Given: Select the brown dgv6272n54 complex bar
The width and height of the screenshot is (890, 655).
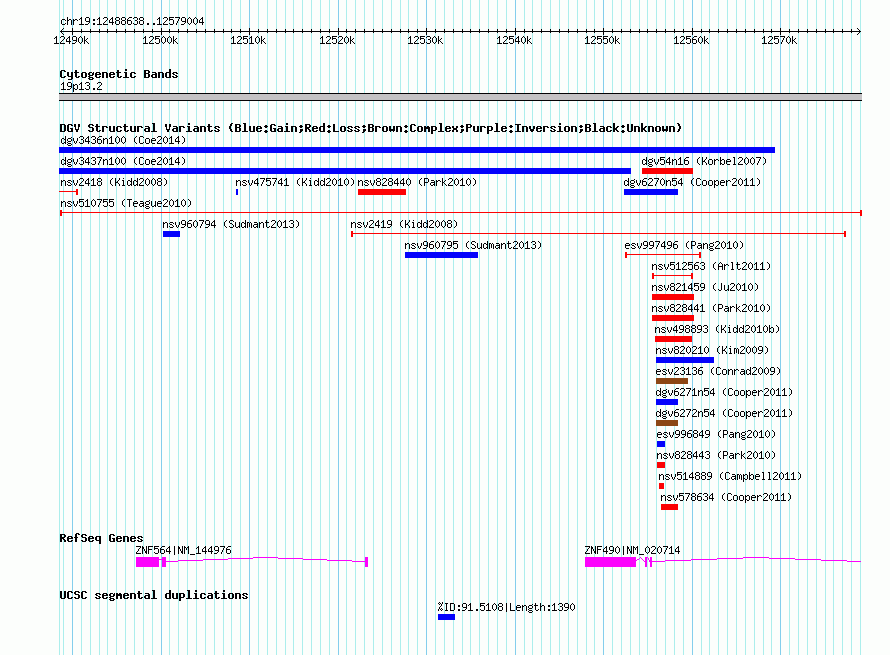Looking at the screenshot, I should tap(667, 423).
